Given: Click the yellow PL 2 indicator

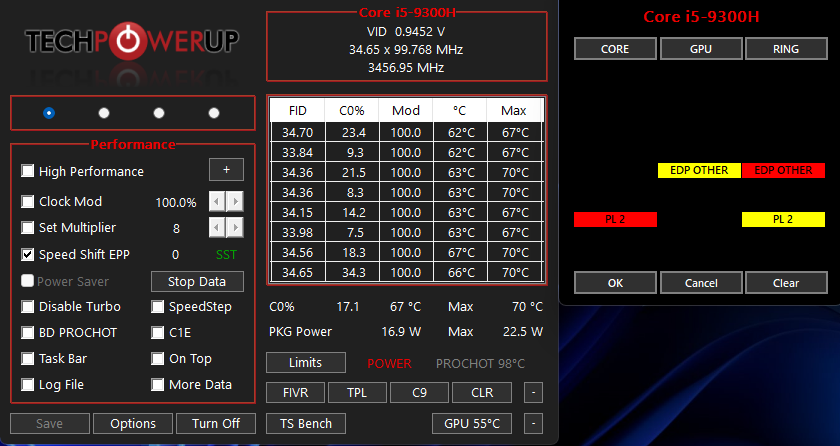Looking at the screenshot, I should [783, 220].
